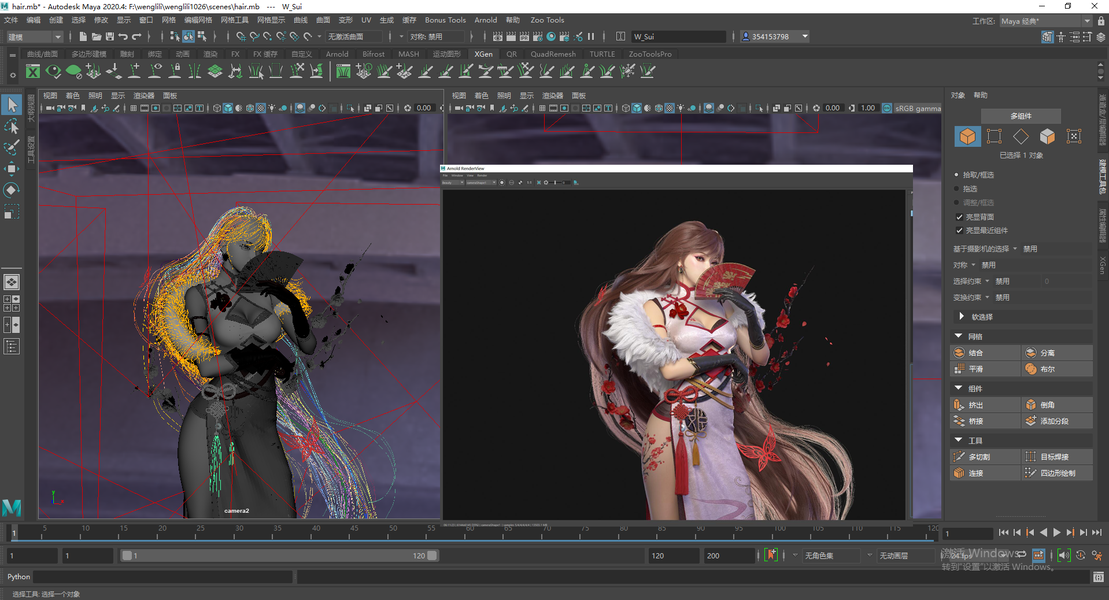Pick face selection mode cube icon

tap(1047, 136)
